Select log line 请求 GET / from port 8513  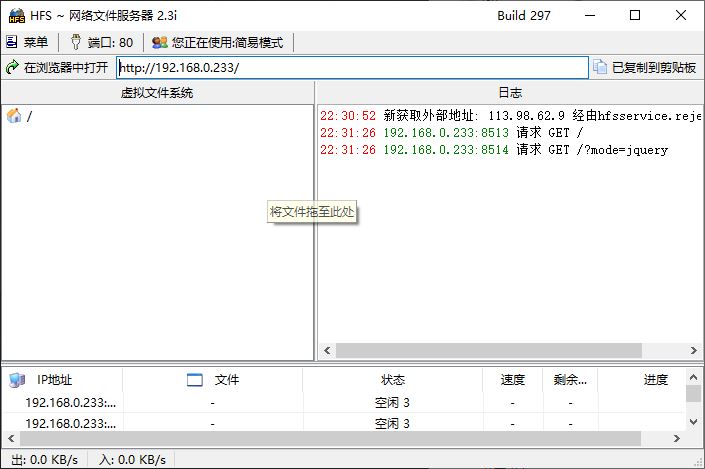point(452,133)
